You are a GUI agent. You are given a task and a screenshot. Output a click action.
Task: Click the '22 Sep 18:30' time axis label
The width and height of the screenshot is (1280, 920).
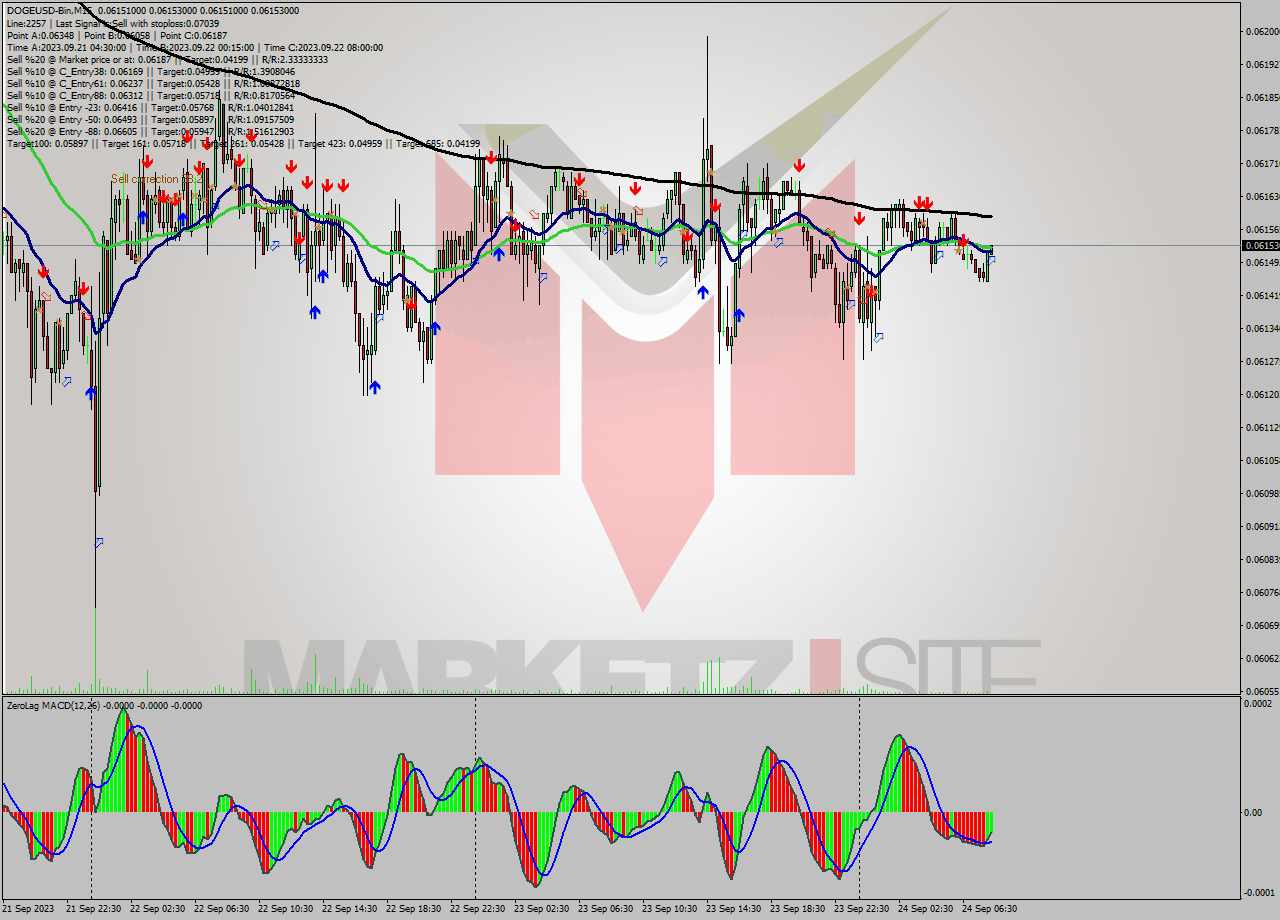click(x=413, y=908)
